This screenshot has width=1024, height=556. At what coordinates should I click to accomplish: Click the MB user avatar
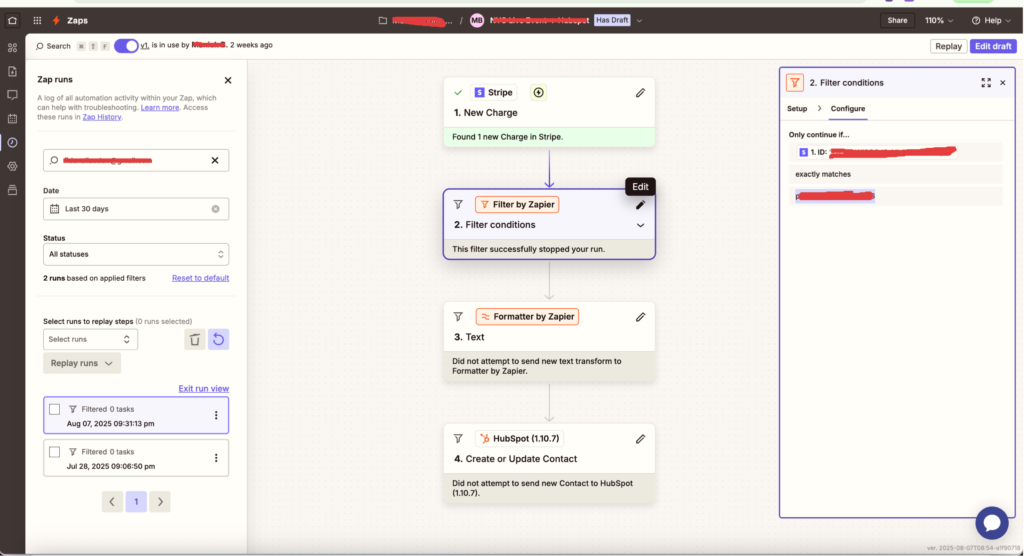pos(477,20)
